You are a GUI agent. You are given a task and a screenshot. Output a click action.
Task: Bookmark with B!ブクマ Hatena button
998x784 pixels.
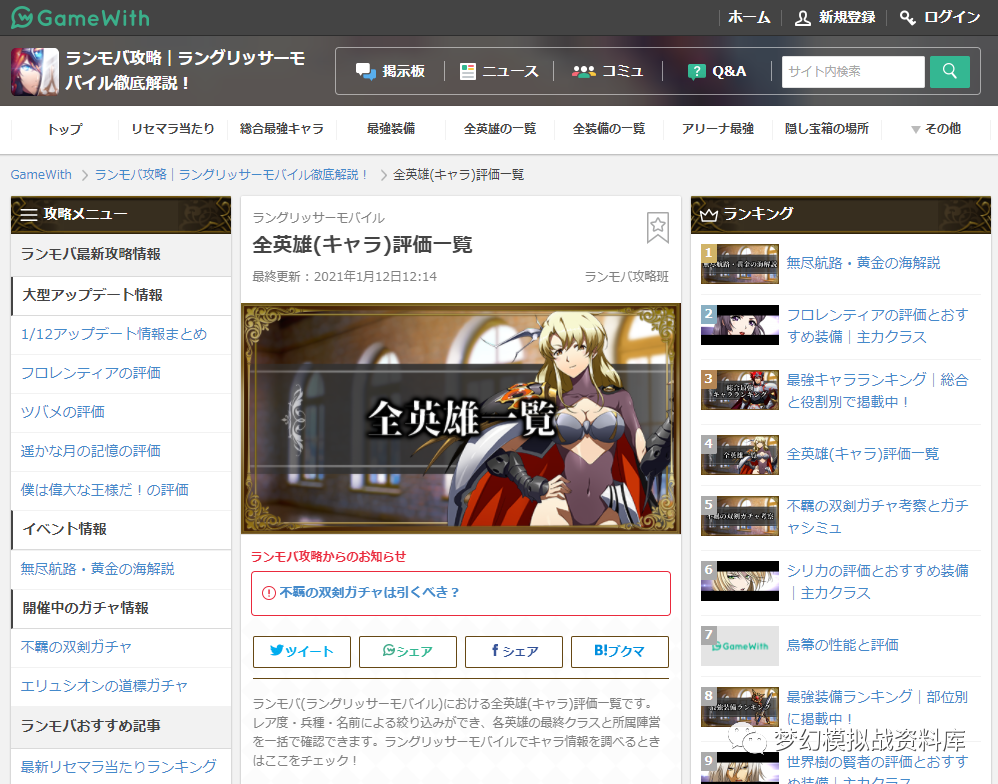[x=620, y=652]
